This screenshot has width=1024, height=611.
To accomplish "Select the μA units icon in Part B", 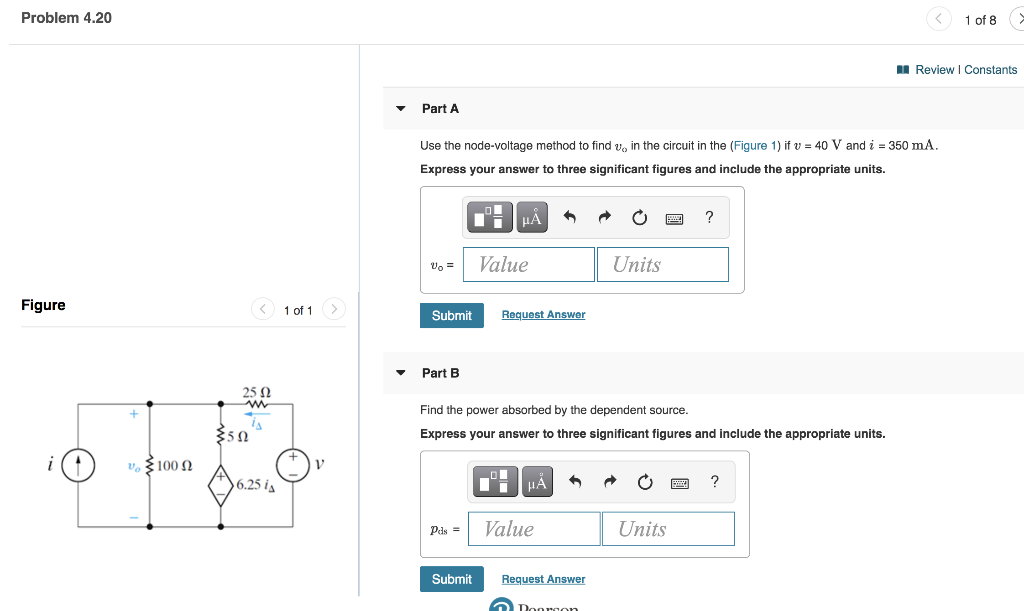I will (537, 481).
